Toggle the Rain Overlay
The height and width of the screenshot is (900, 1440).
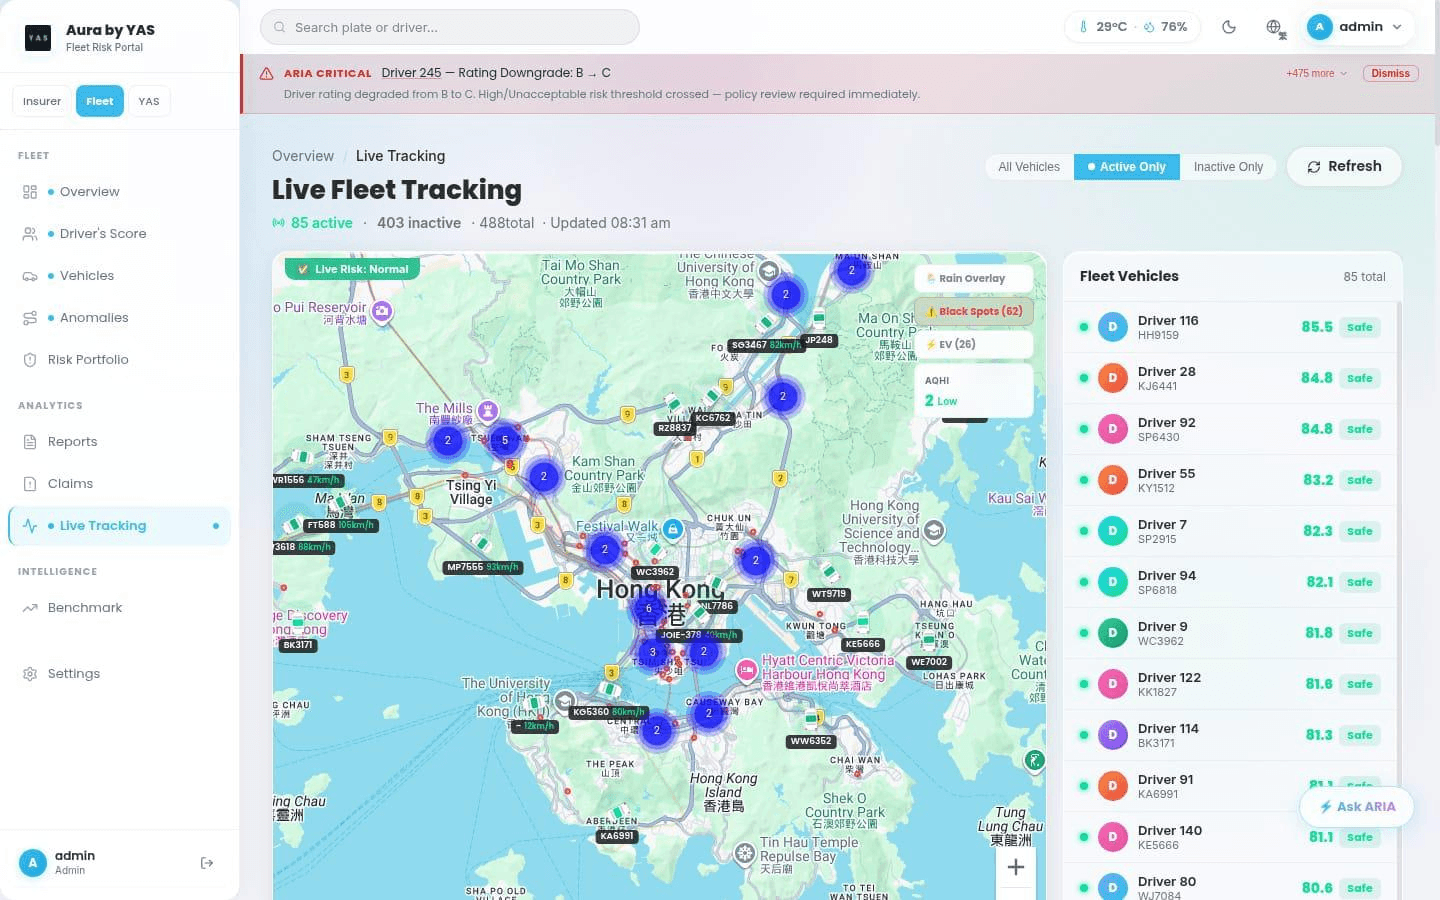[x=974, y=278]
